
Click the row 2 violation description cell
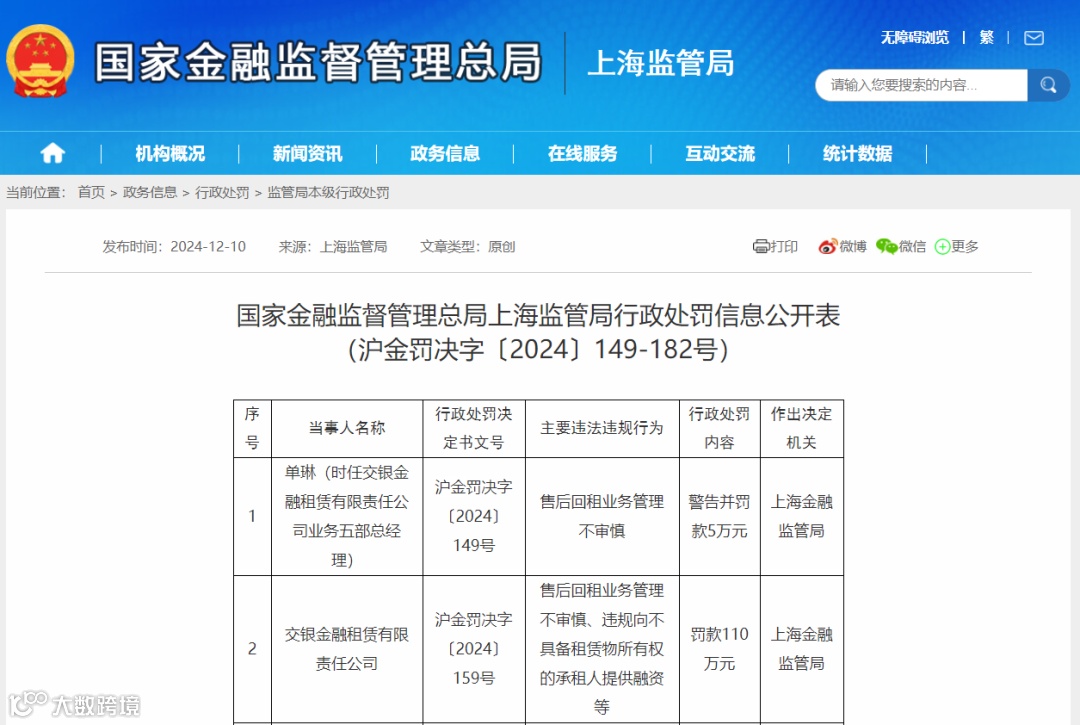pyautogui.click(x=602, y=649)
